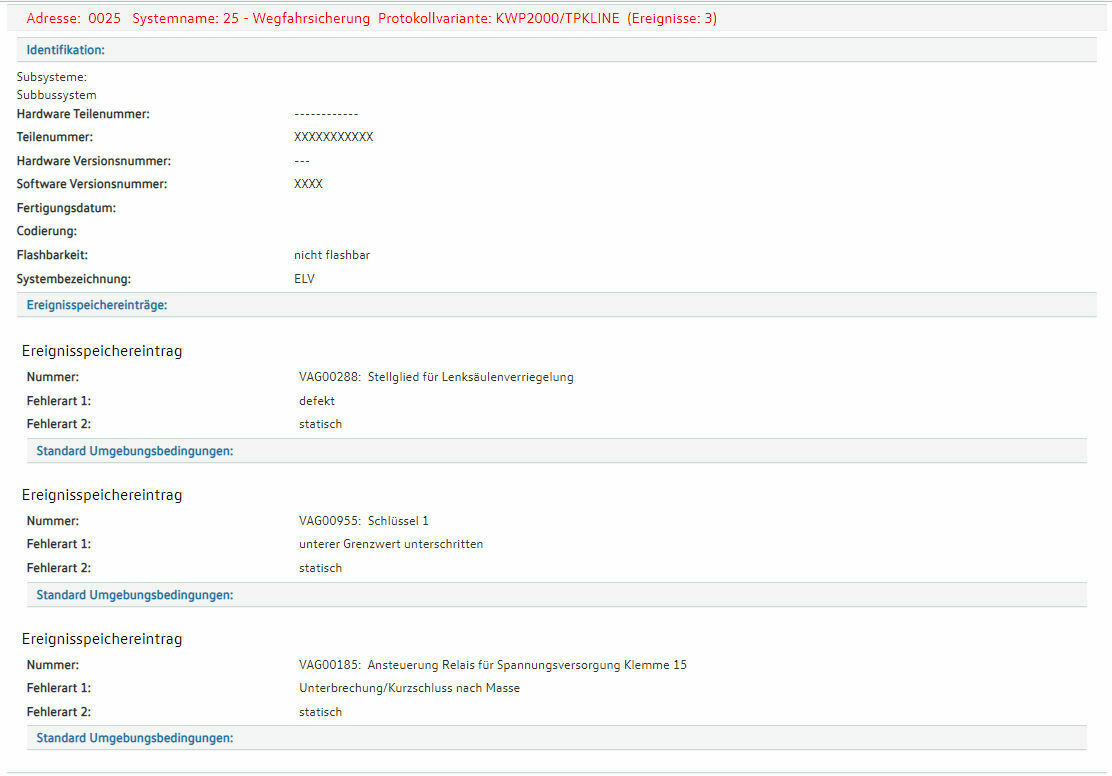Screen dimensions: 1112x776
Task: Select the Hardware Teilenummer label
Action: 83,114
